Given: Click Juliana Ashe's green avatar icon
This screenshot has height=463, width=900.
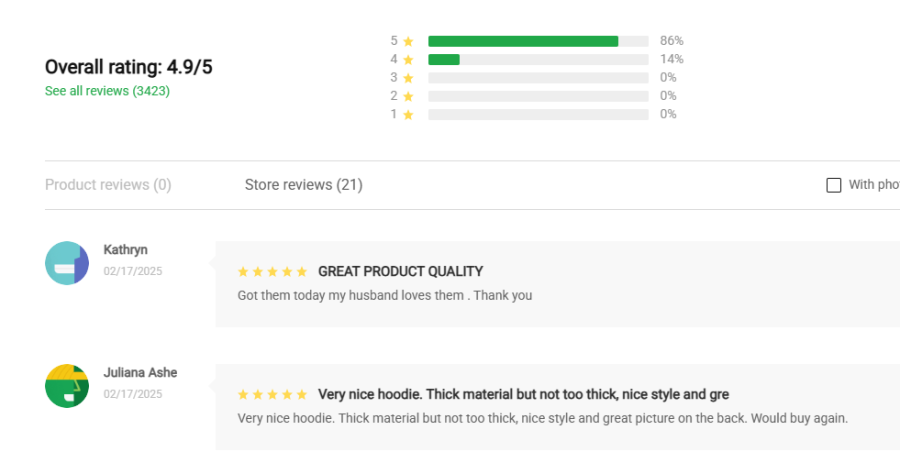Looking at the screenshot, I should coord(67,386).
